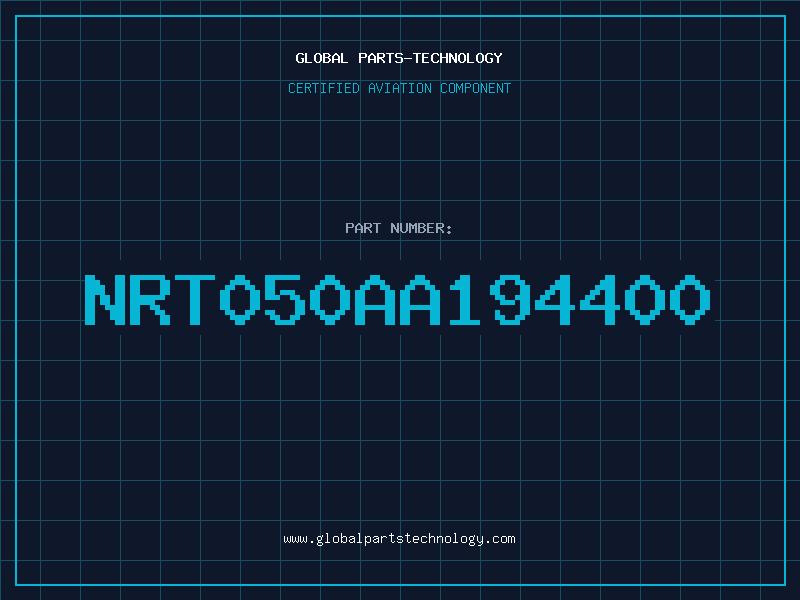Click the www prefix of the website URL

[295, 539]
